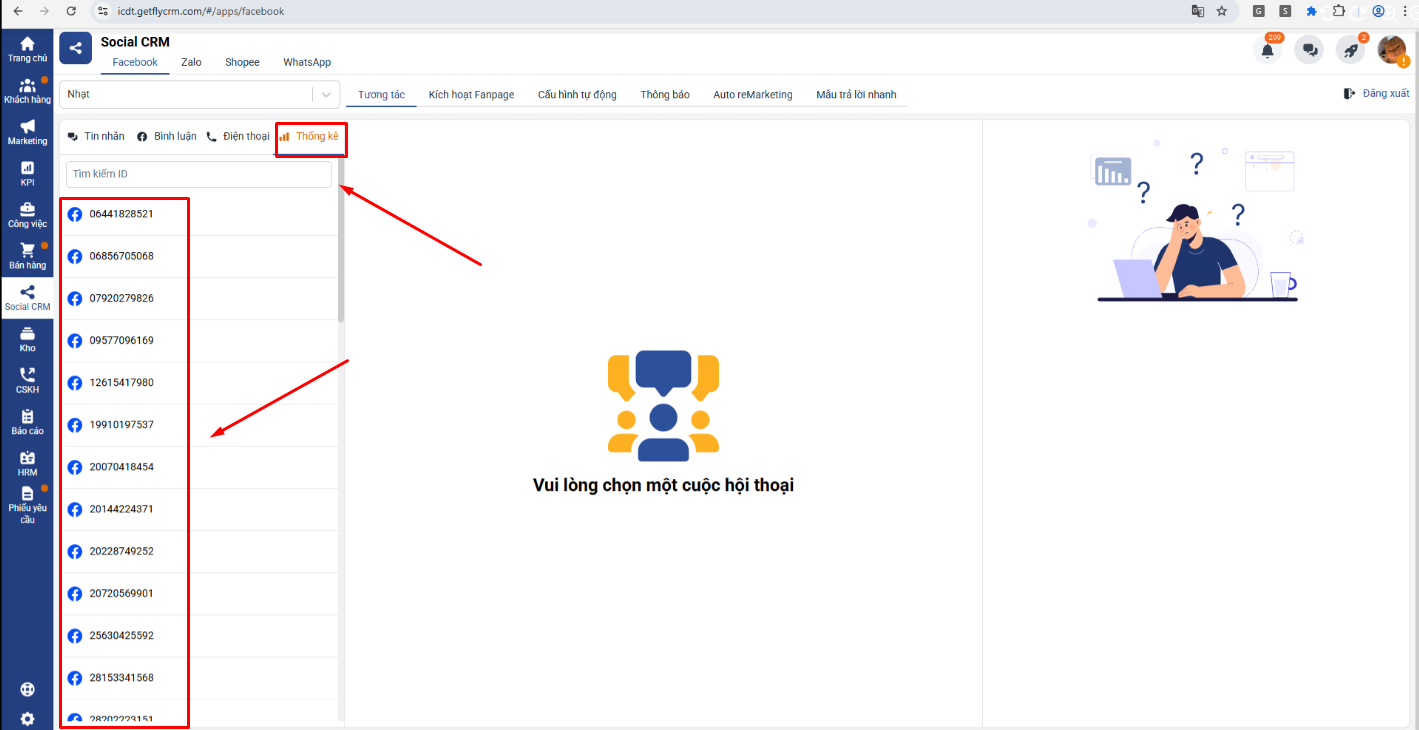Open chat messages icon in header

pos(1309,50)
